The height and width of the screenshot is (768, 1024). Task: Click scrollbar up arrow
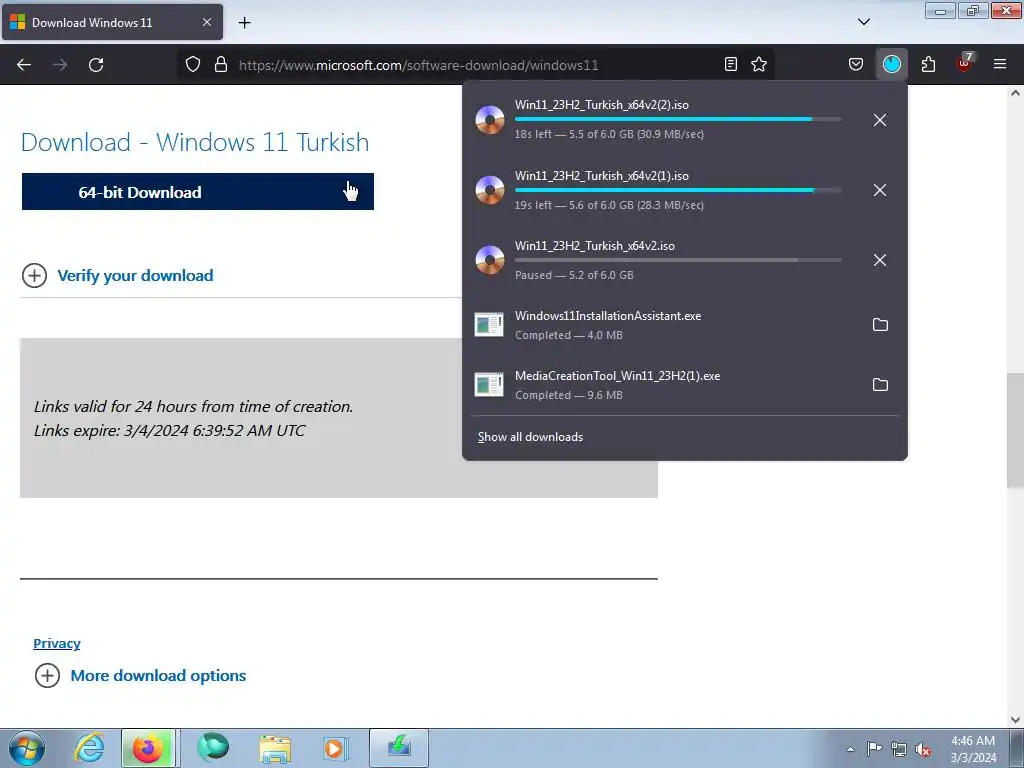1015,93
